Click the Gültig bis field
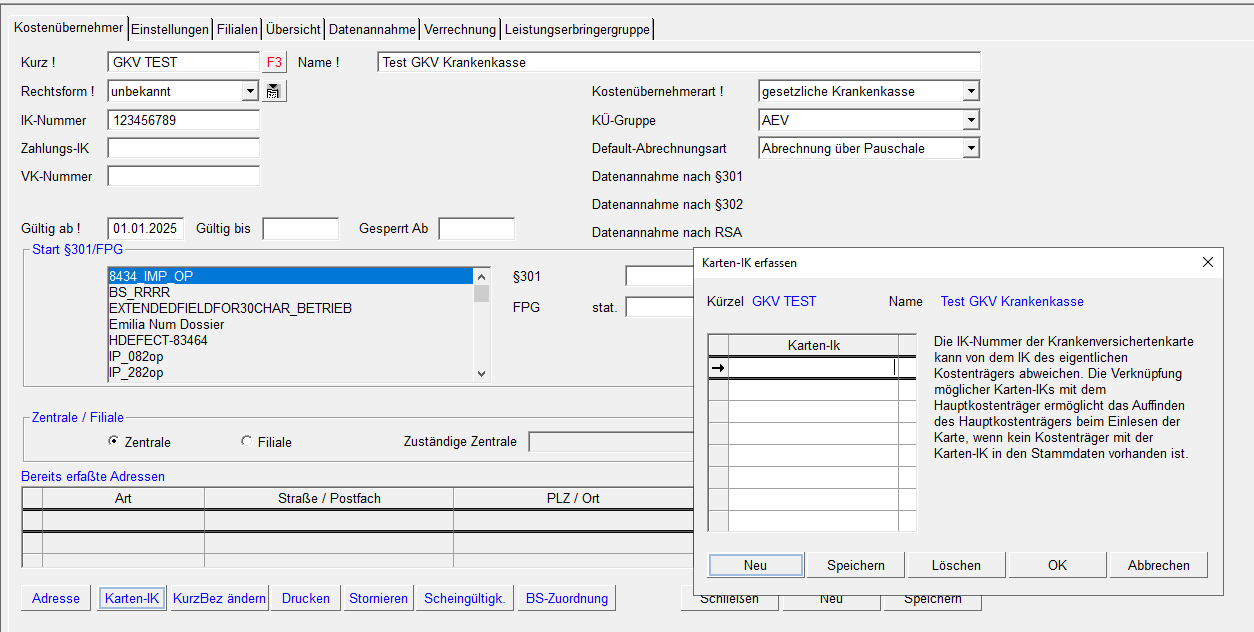This screenshot has height=632, width=1254. tap(301, 228)
